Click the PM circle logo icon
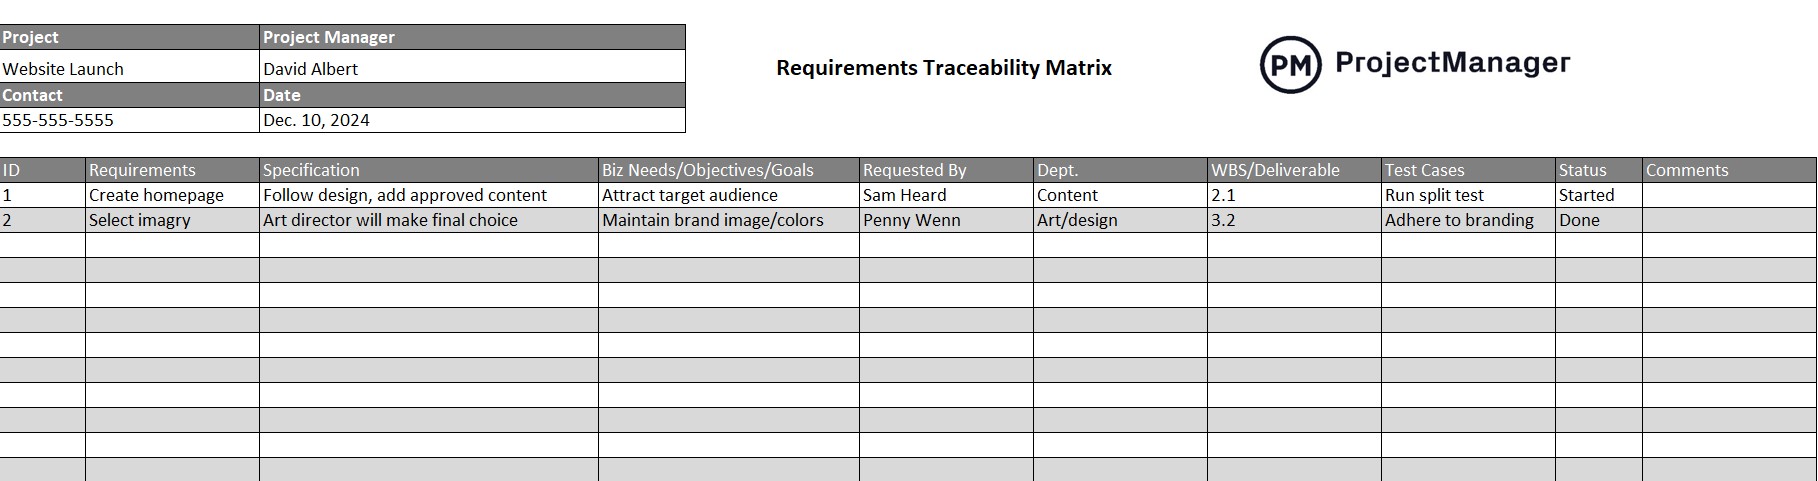 point(1290,65)
